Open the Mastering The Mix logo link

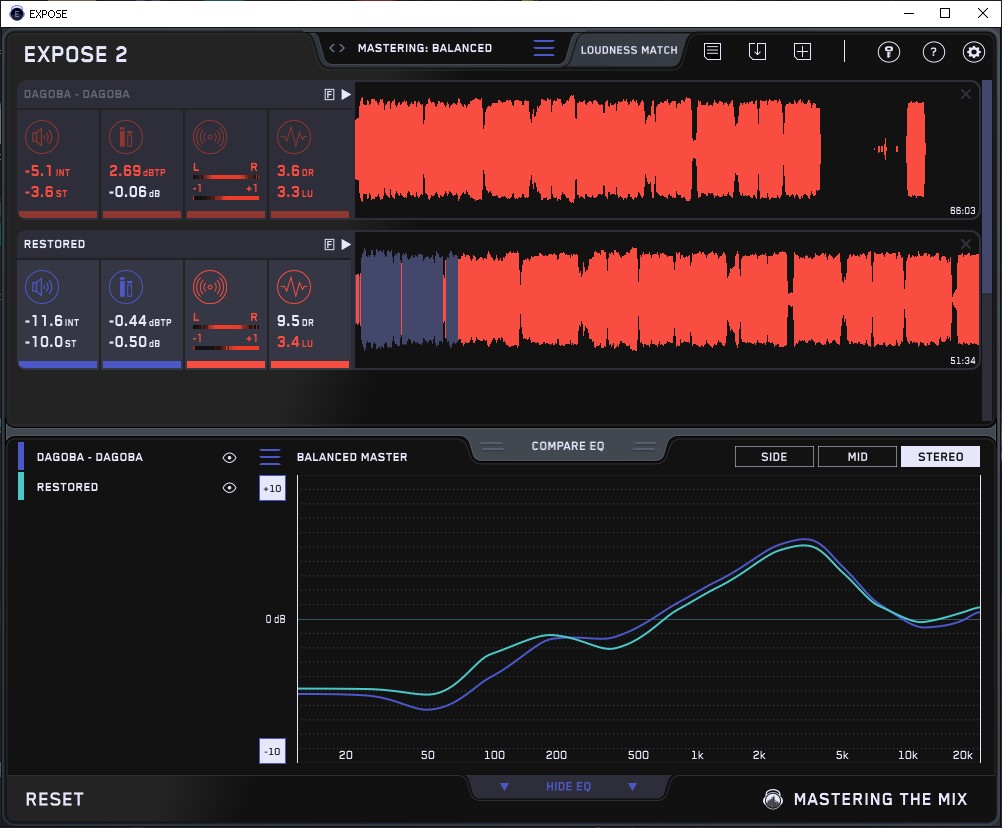click(865, 799)
